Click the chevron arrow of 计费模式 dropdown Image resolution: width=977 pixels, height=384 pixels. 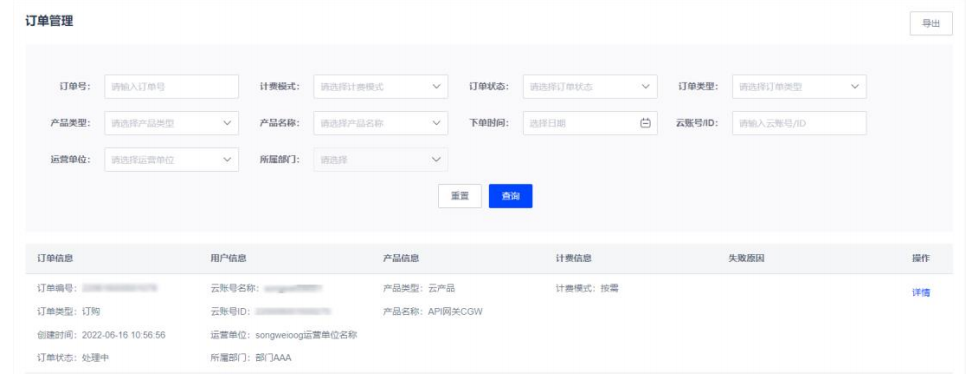436,87
